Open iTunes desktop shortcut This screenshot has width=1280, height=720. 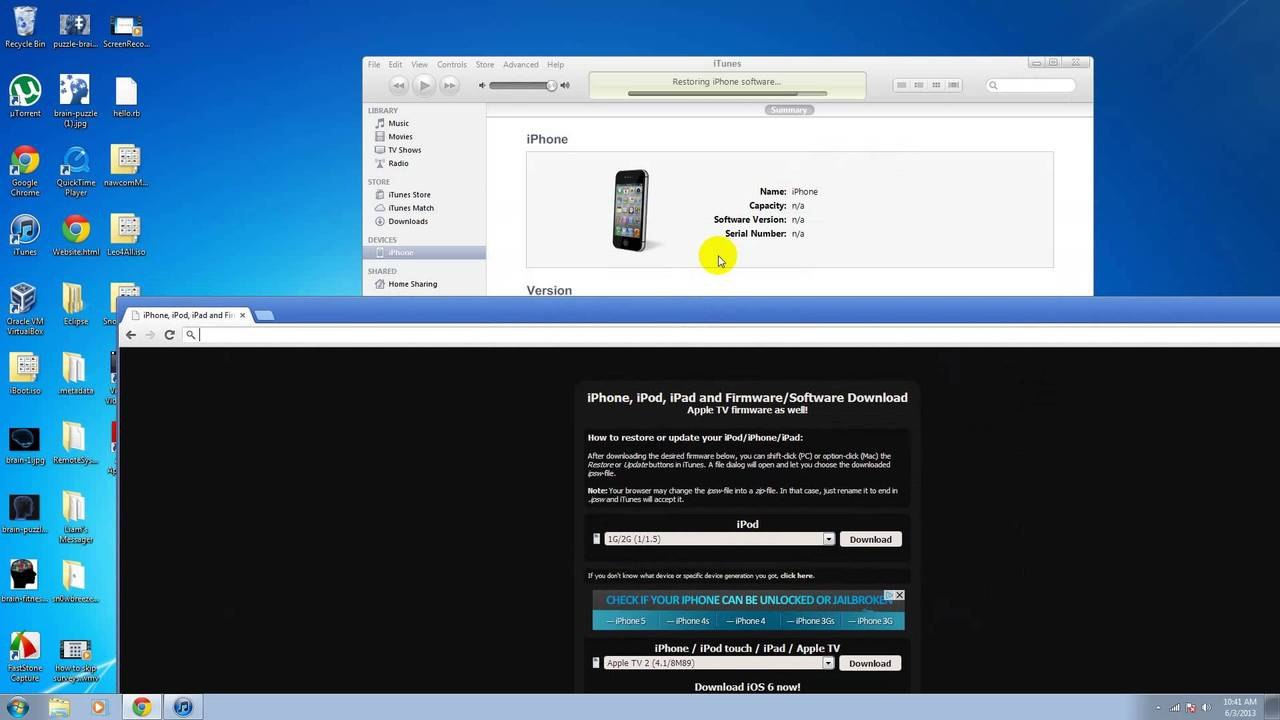25,236
